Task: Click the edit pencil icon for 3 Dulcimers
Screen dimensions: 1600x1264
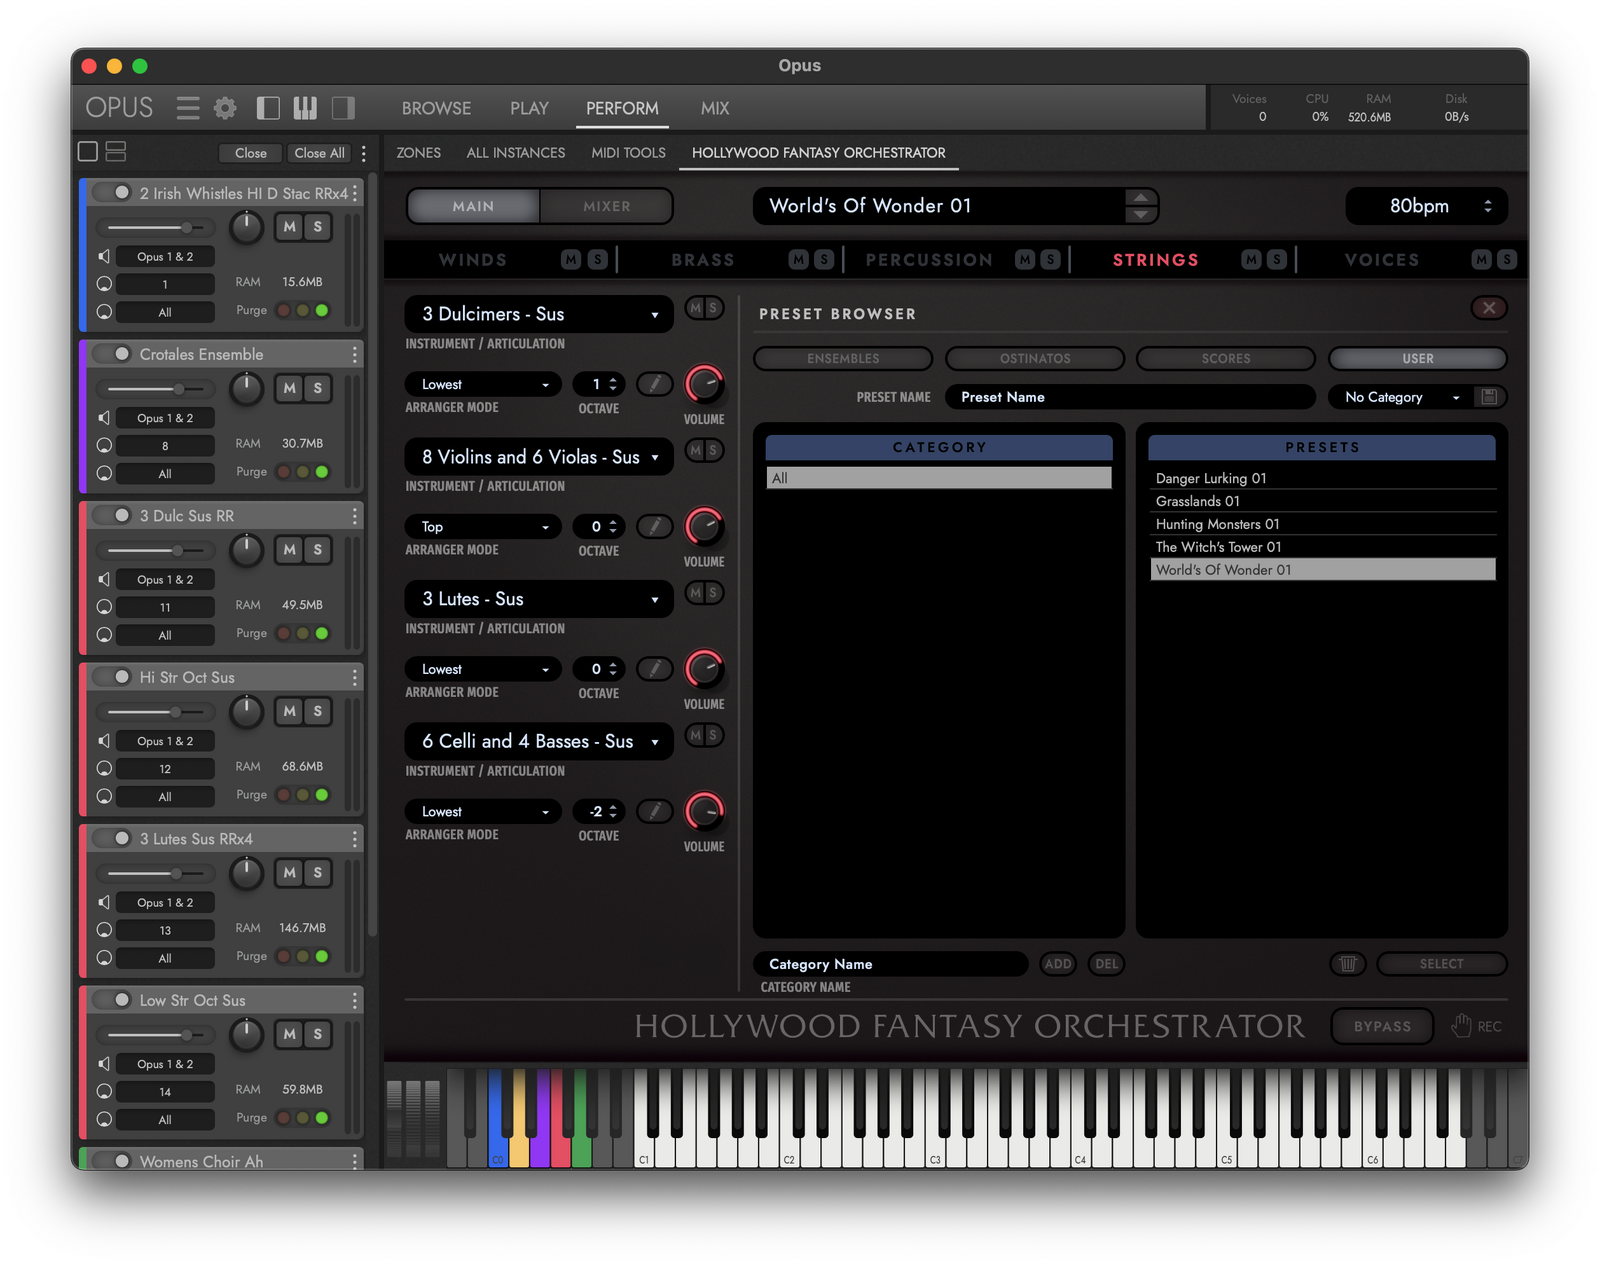Action: point(654,385)
